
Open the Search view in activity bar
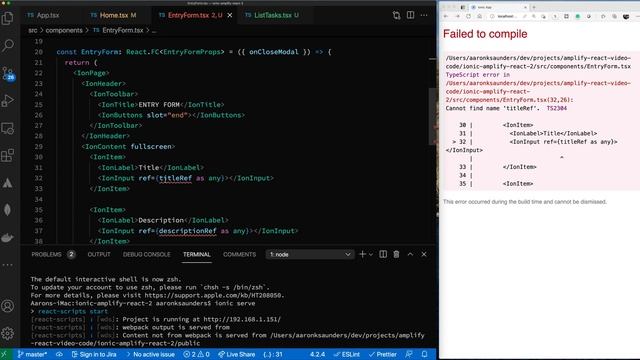(x=8, y=45)
